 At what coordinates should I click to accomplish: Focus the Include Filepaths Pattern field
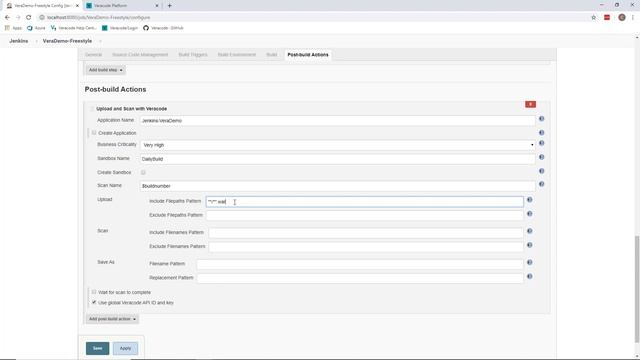click(364, 202)
